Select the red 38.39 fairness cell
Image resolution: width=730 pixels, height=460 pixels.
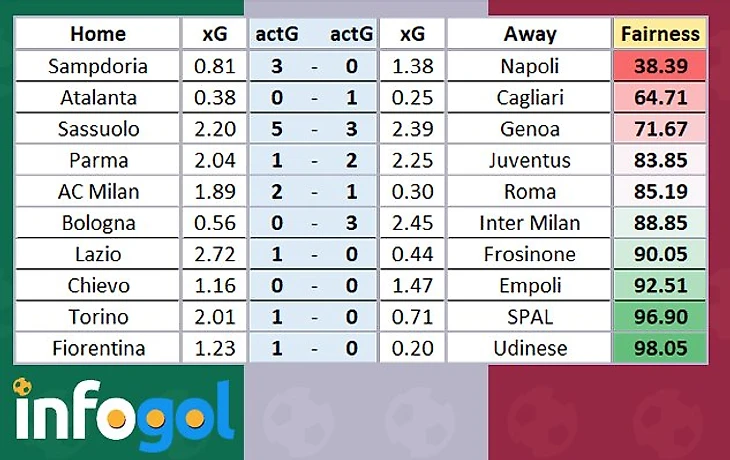(x=660, y=66)
